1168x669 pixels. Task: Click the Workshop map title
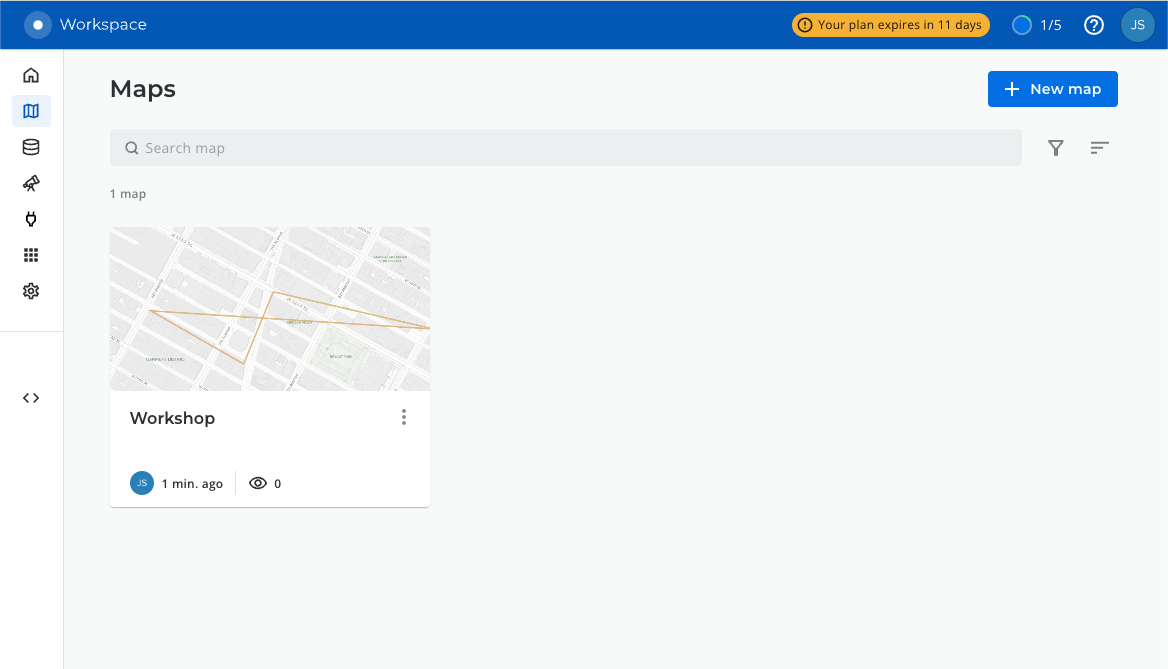172,418
